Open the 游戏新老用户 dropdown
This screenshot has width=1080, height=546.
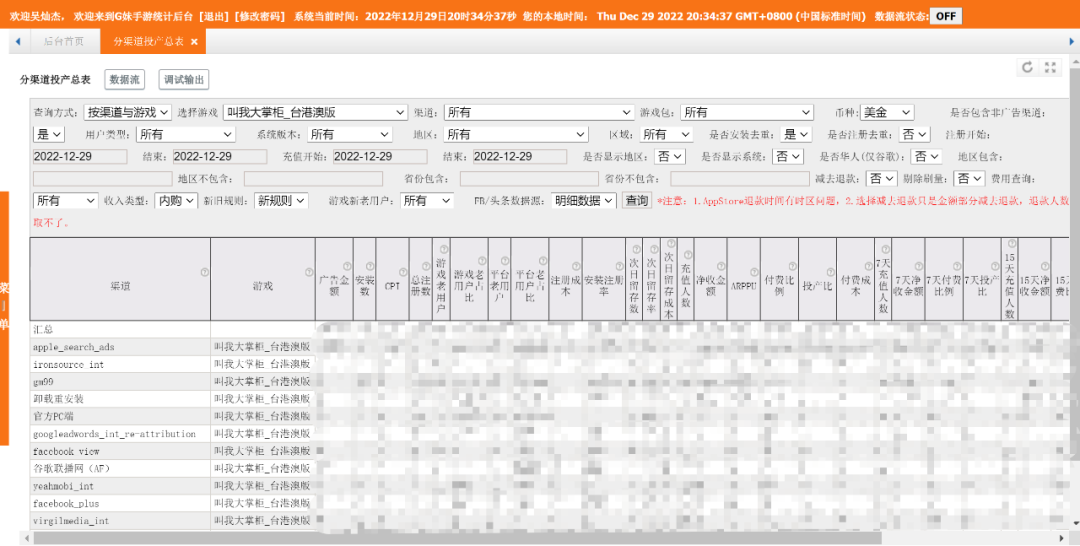426,200
